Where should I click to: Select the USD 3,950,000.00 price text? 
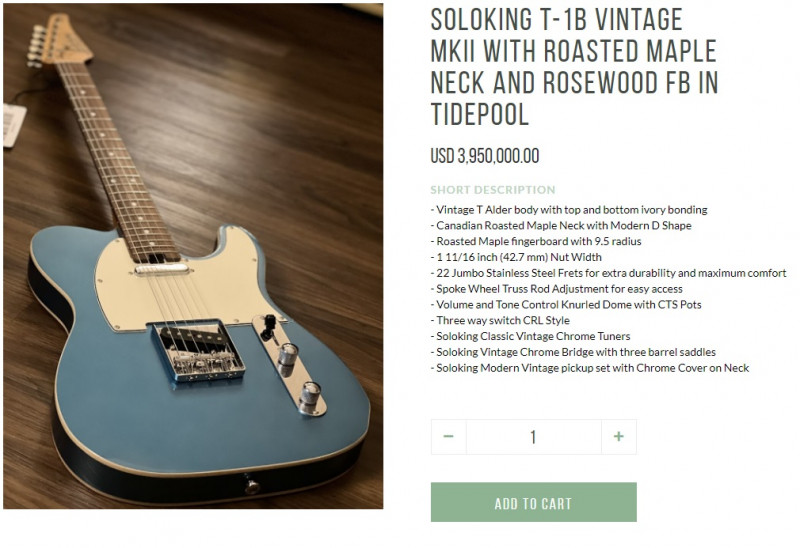pyautogui.click(x=485, y=156)
